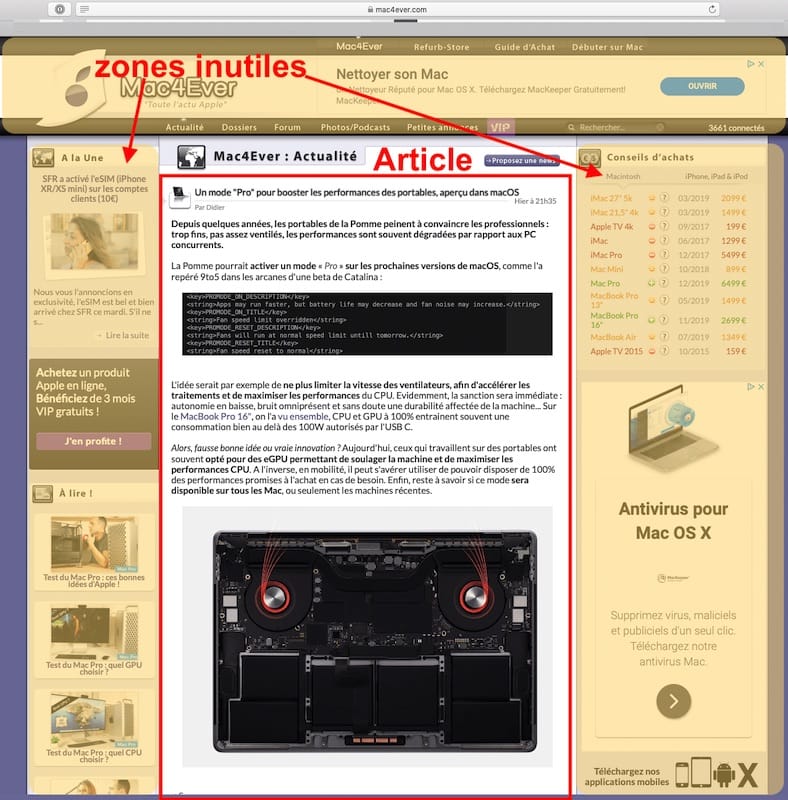Click the VIP navigation button
Image resolution: width=788 pixels, height=800 pixels.
coord(500,127)
